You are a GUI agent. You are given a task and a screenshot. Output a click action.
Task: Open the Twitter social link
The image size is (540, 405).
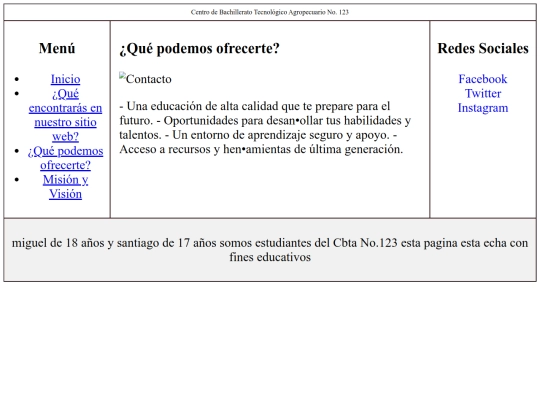click(483, 93)
